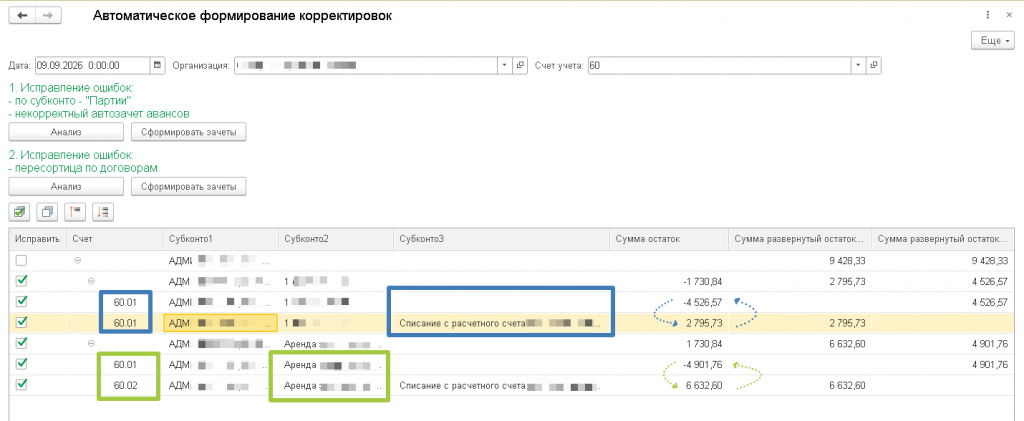Toggle the checkbox in the -1 730,84 row
Screen dimensions: 1024x421
click(22, 281)
